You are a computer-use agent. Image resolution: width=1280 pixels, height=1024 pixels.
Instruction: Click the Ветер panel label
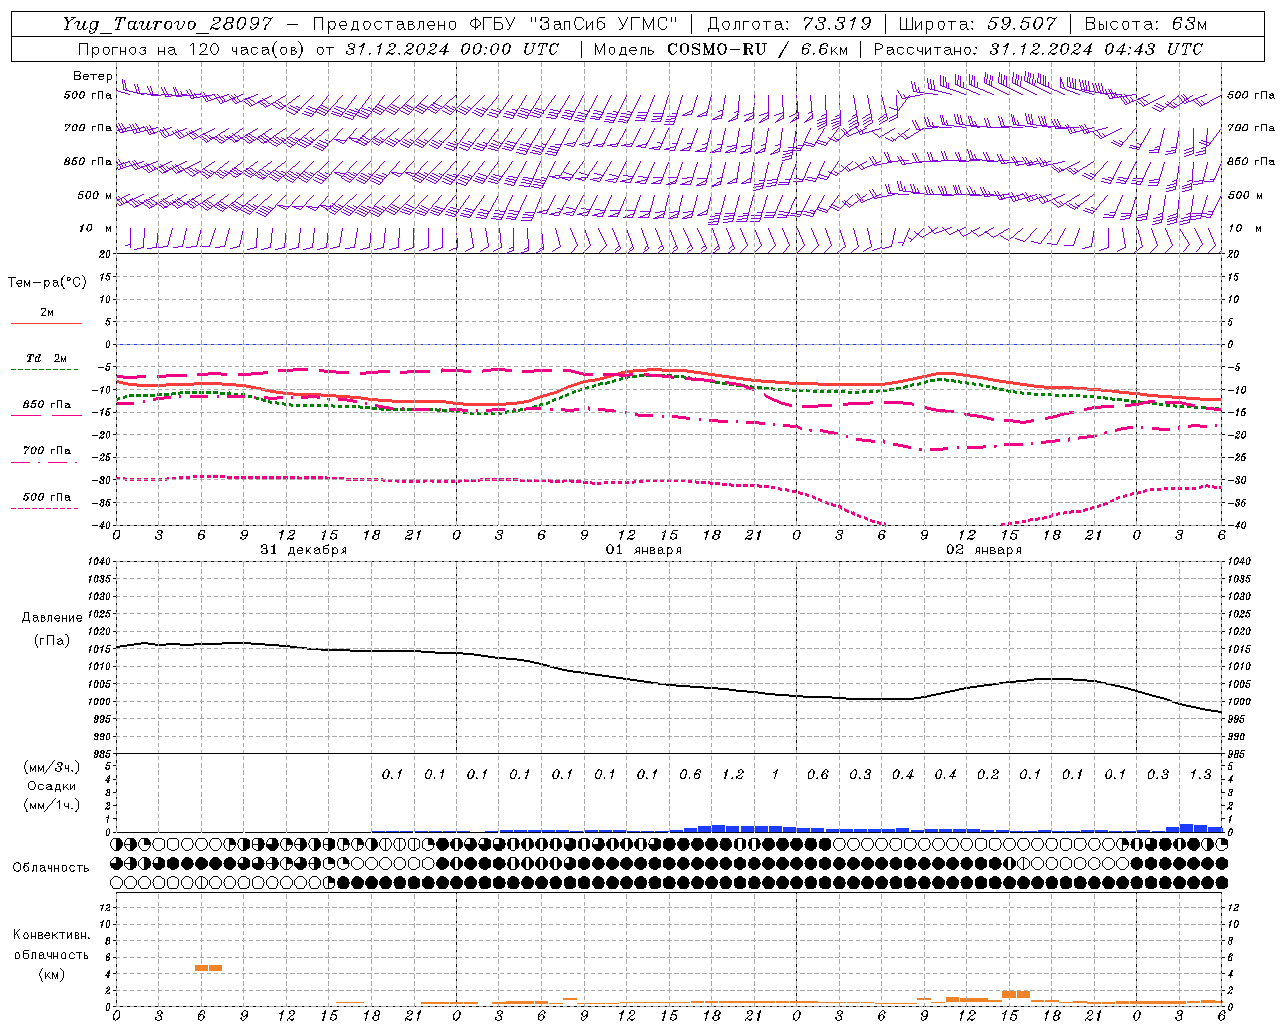click(x=92, y=76)
